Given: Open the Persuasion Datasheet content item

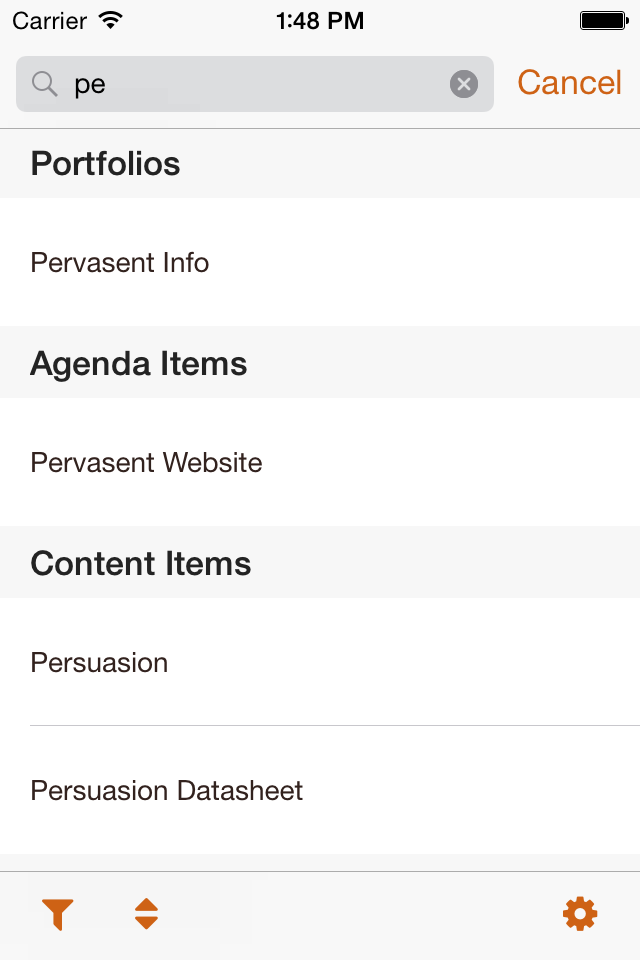Looking at the screenshot, I should (x=320, y=790).
